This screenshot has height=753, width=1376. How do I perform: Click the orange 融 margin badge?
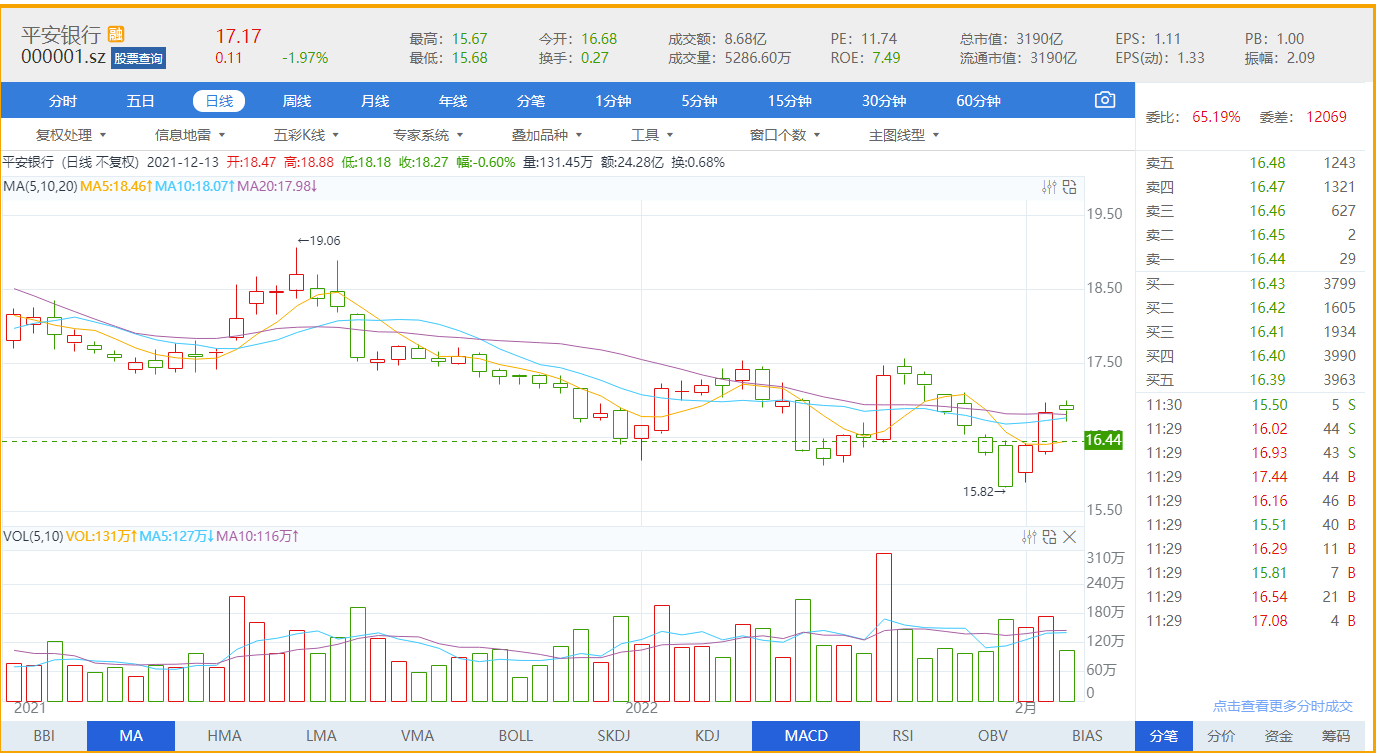pos(116,35)
